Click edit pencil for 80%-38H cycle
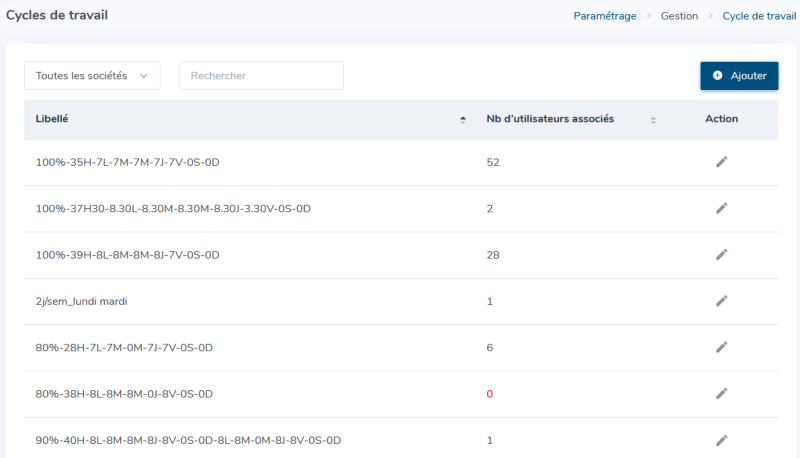This screenshot has width=800, height=458. click(721, 394)
